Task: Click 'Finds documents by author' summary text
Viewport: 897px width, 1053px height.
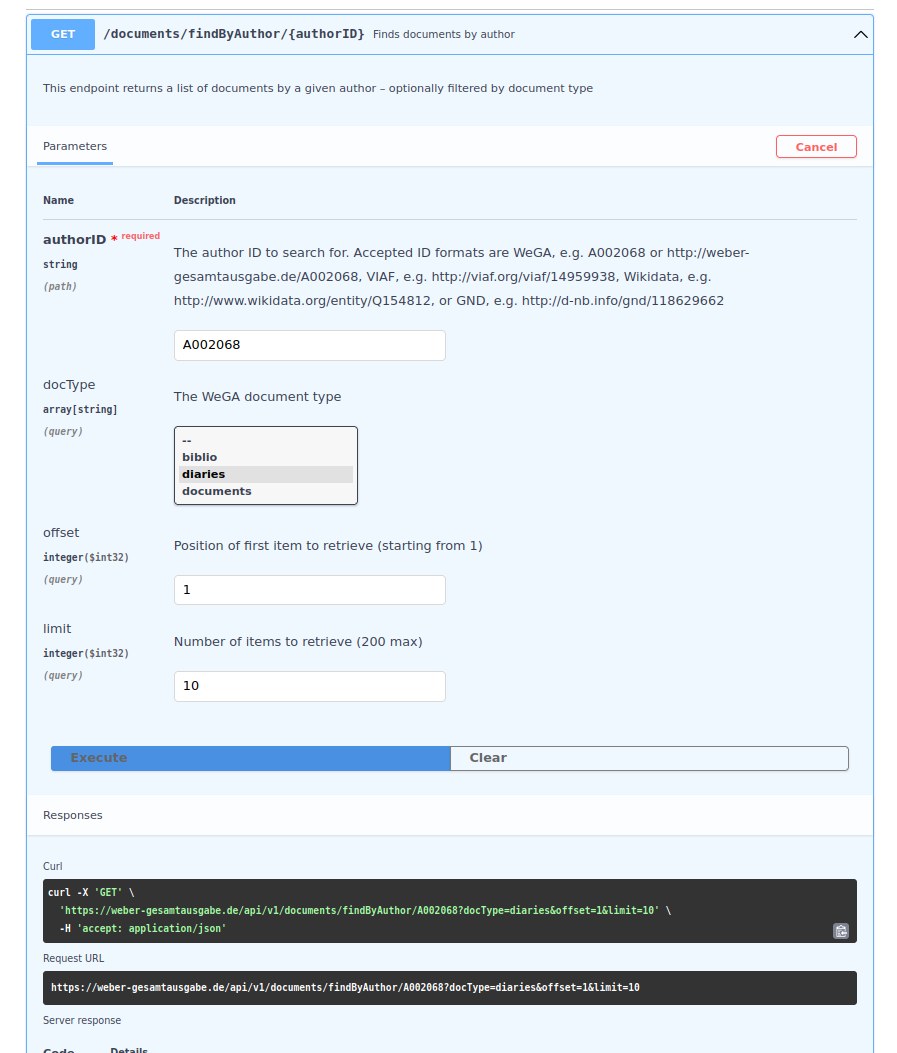Action: coord(444,34)
